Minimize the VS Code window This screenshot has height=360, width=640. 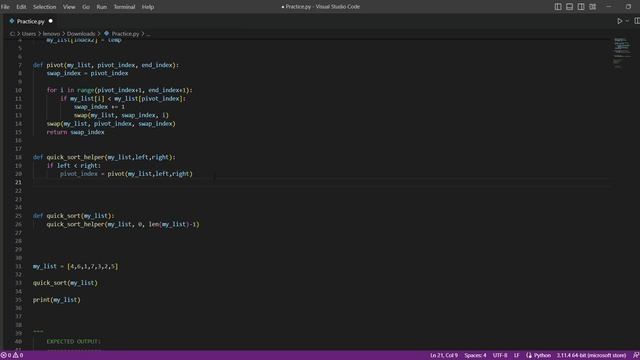click(609, 7)
